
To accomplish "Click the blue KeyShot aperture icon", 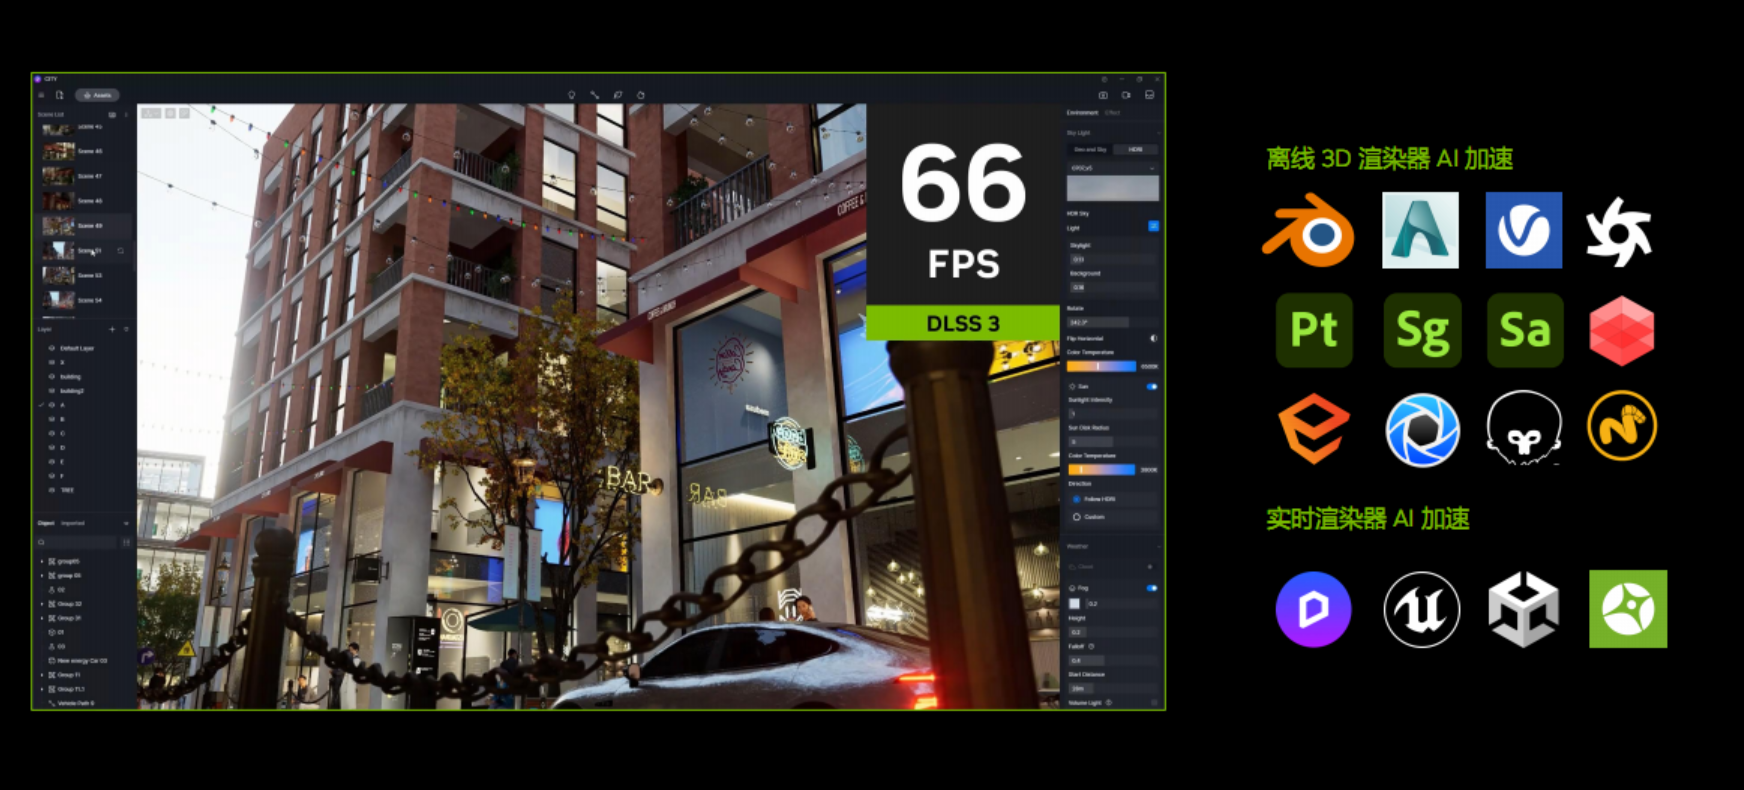I will tap(1422, 430).
